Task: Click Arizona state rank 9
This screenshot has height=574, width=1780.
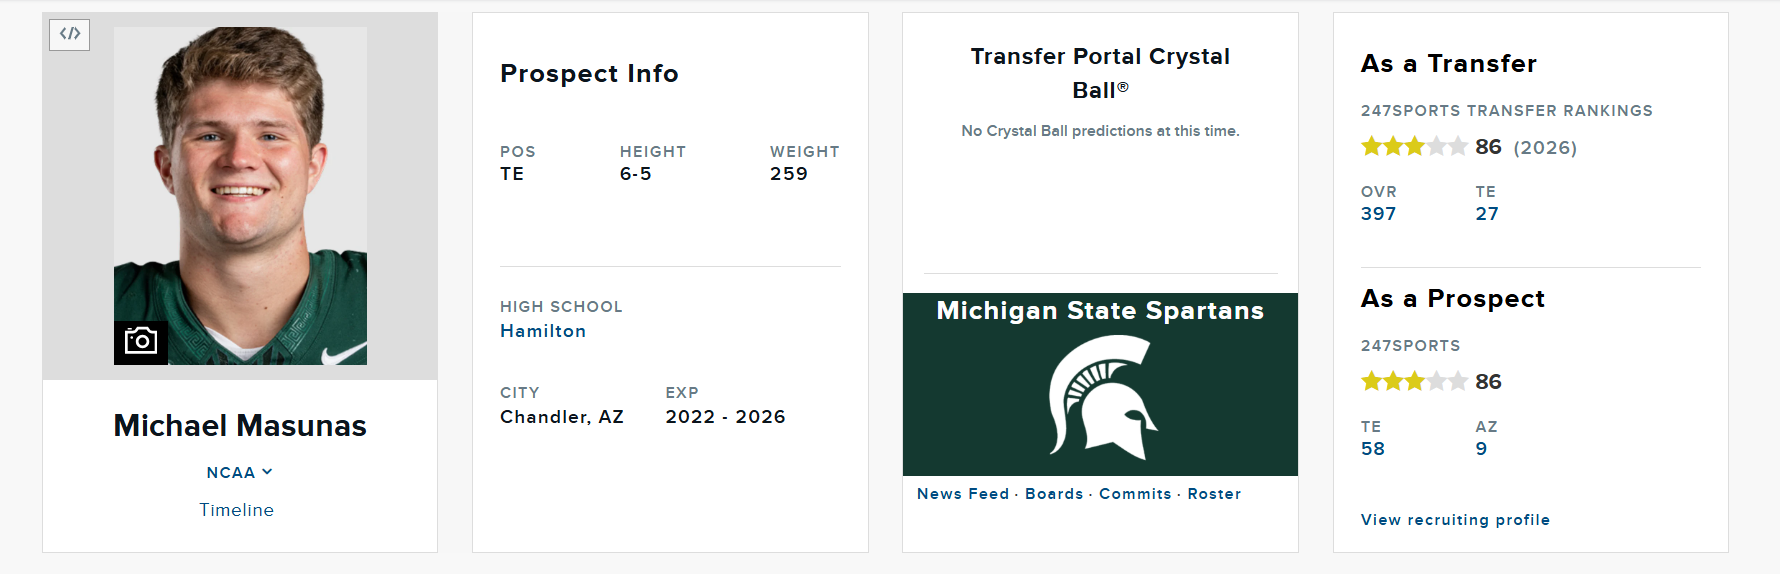Action: [x=1481, y=449]
